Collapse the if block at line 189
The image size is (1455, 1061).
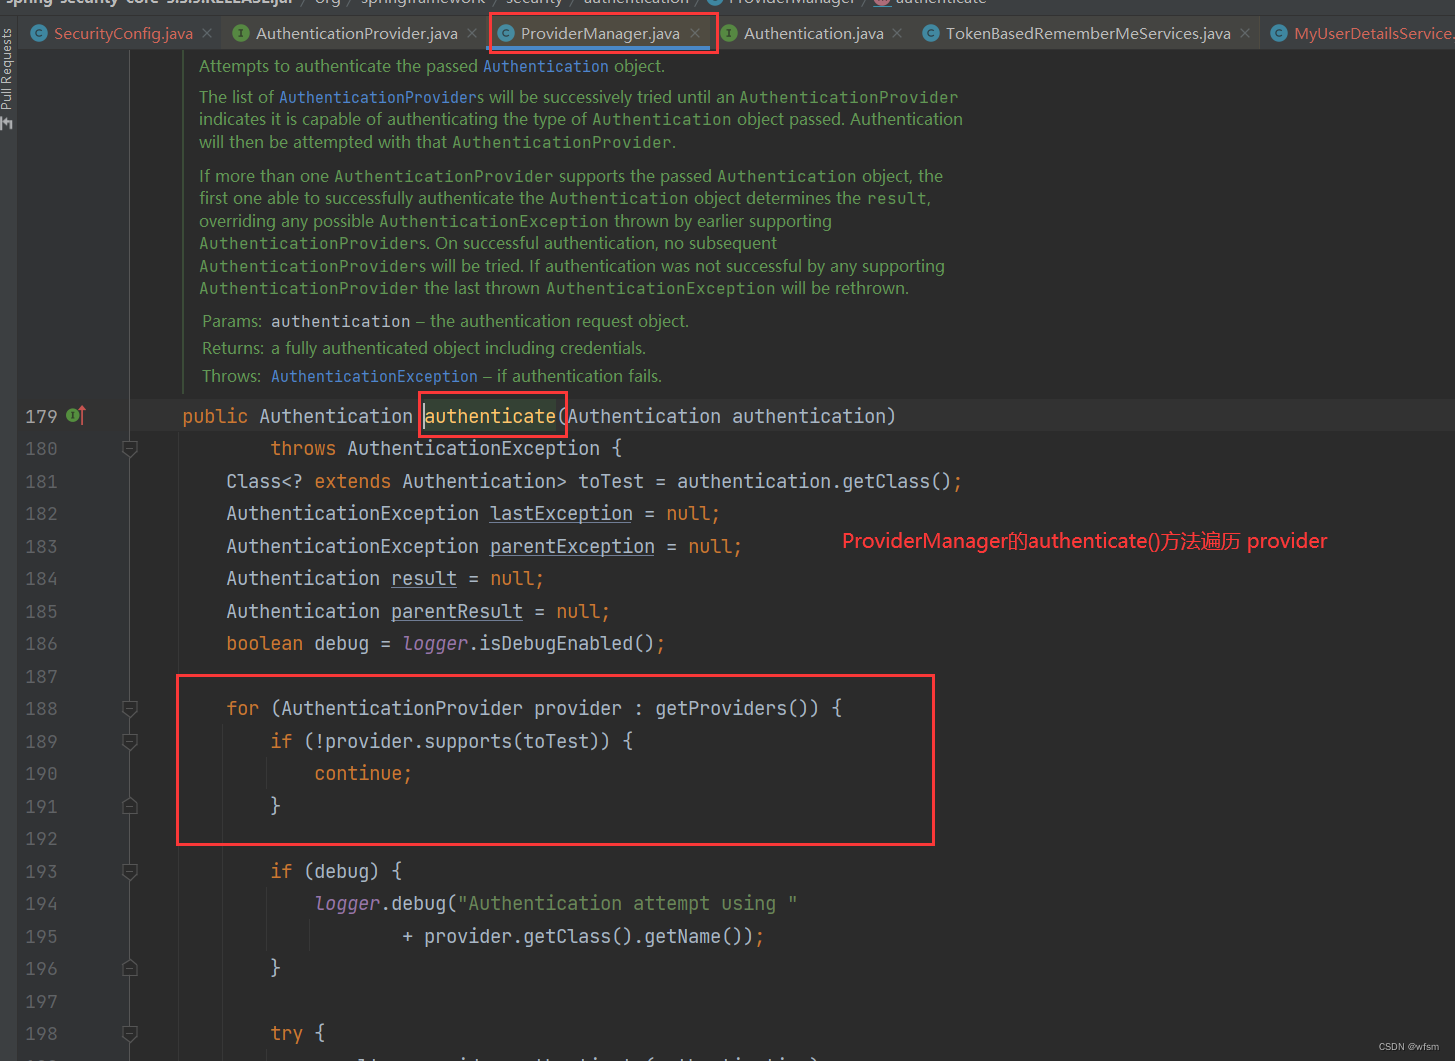point(129,741)
